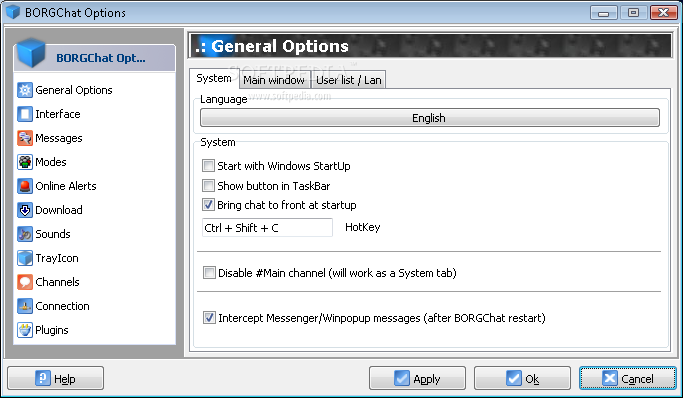Screen dimensions: 683x398
Task: Click the Ctrl + Shift + C hotkey field
Action: click(267, 228)
